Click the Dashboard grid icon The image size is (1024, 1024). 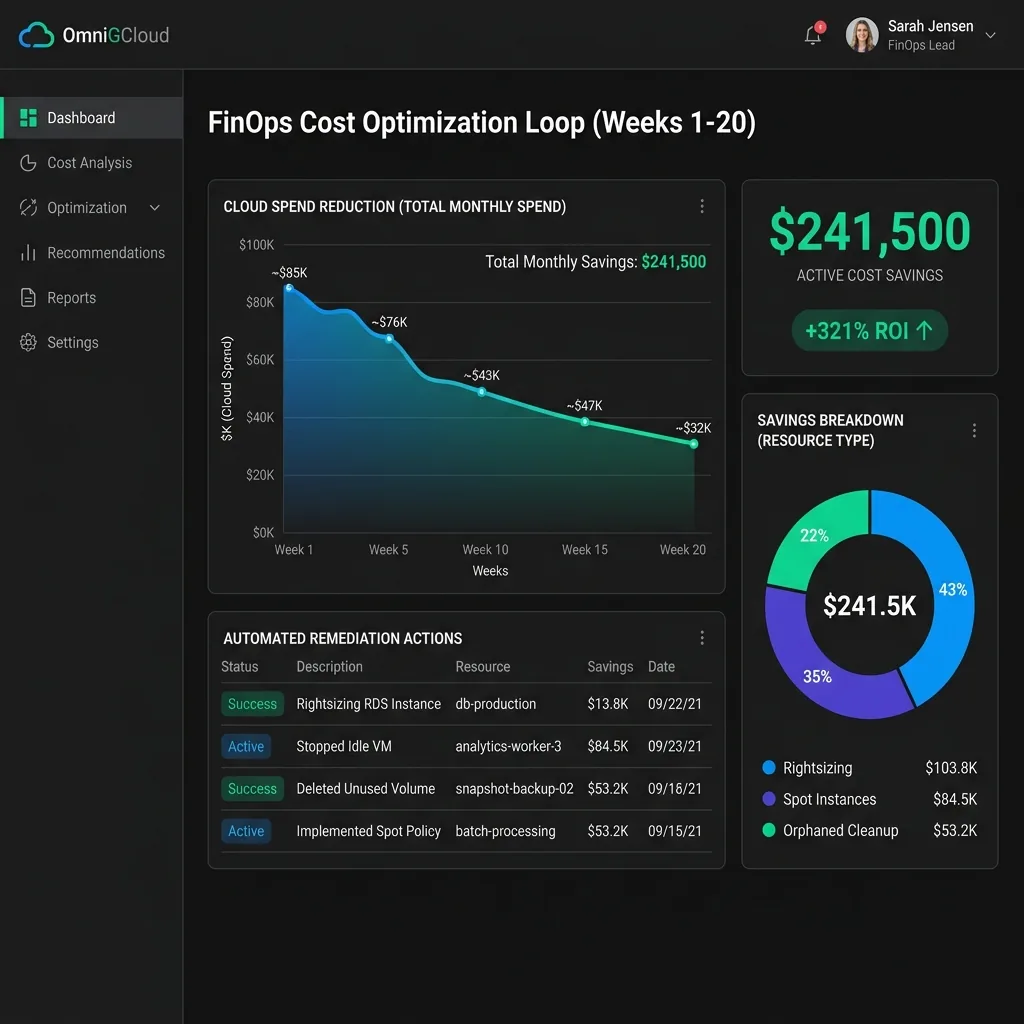28,118
